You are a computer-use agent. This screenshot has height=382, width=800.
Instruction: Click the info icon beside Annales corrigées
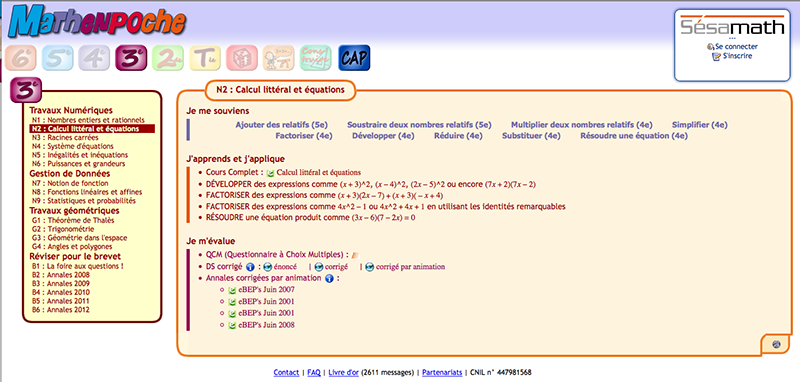(329, 278)
